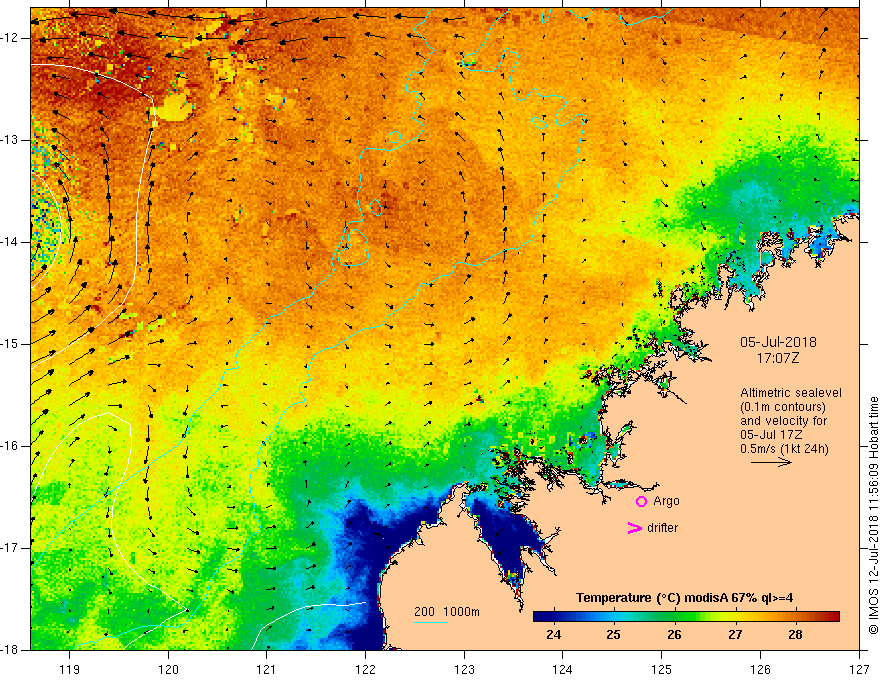Click the '0.5m/s (1kt 24h)' scale text
The width and height of the screenshot is (880, 680).
pyautogui.click(x=784, y=449)
